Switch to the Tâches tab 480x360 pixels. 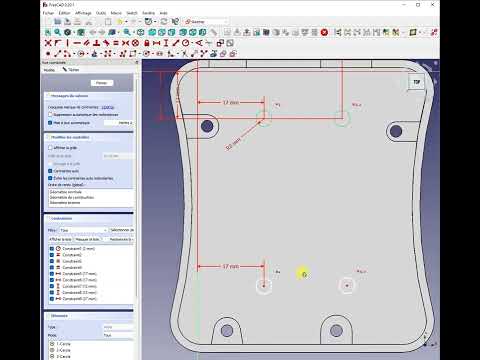[71, 70]
